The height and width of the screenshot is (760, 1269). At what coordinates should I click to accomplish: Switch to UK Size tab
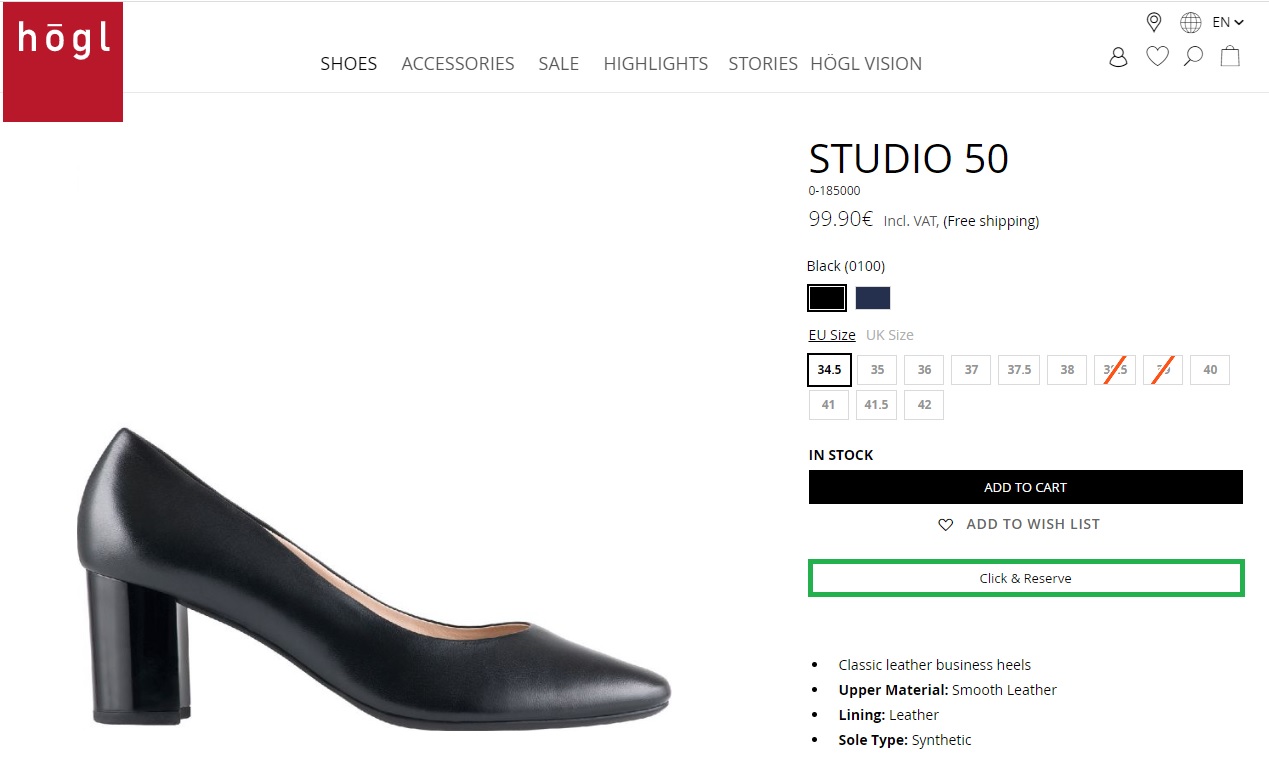tap(889, 335)
